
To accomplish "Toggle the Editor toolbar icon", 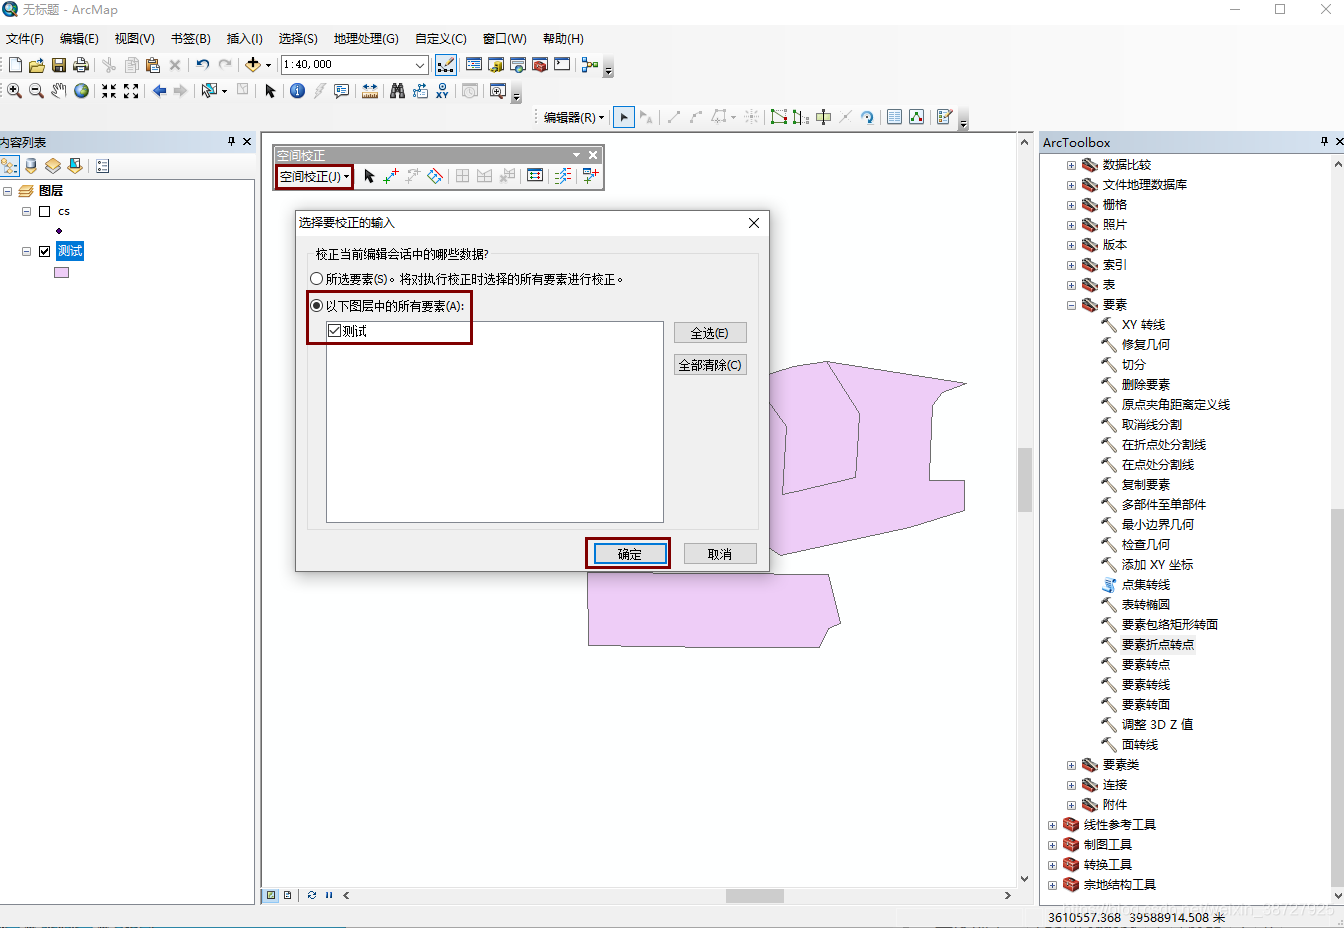I will click(446, 65).
